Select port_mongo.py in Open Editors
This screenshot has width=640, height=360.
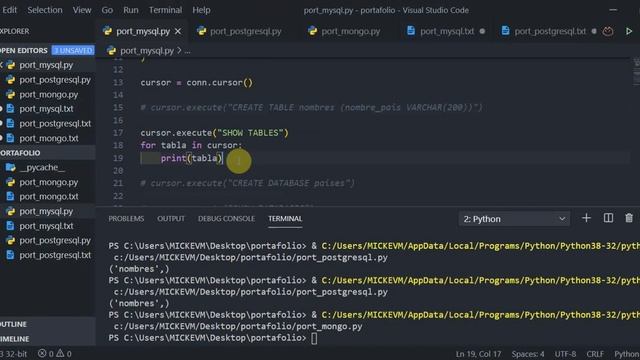pos(48,94)
